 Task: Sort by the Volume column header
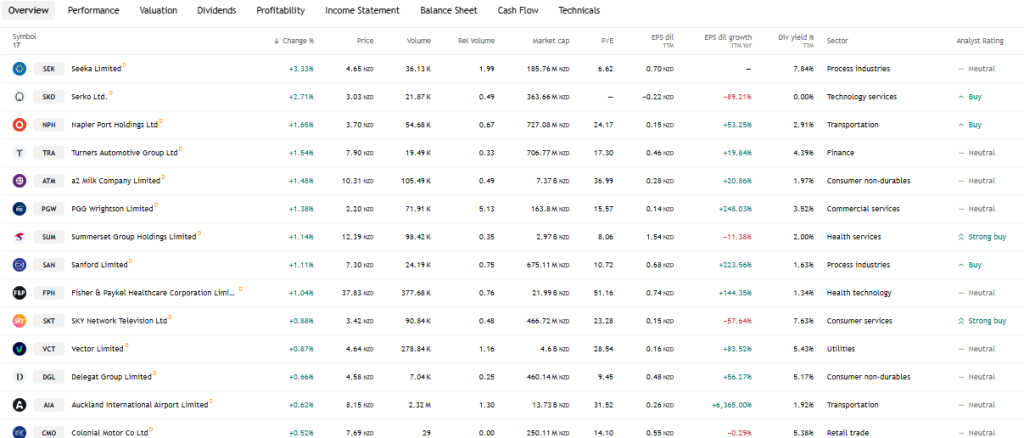coord(419,40)
